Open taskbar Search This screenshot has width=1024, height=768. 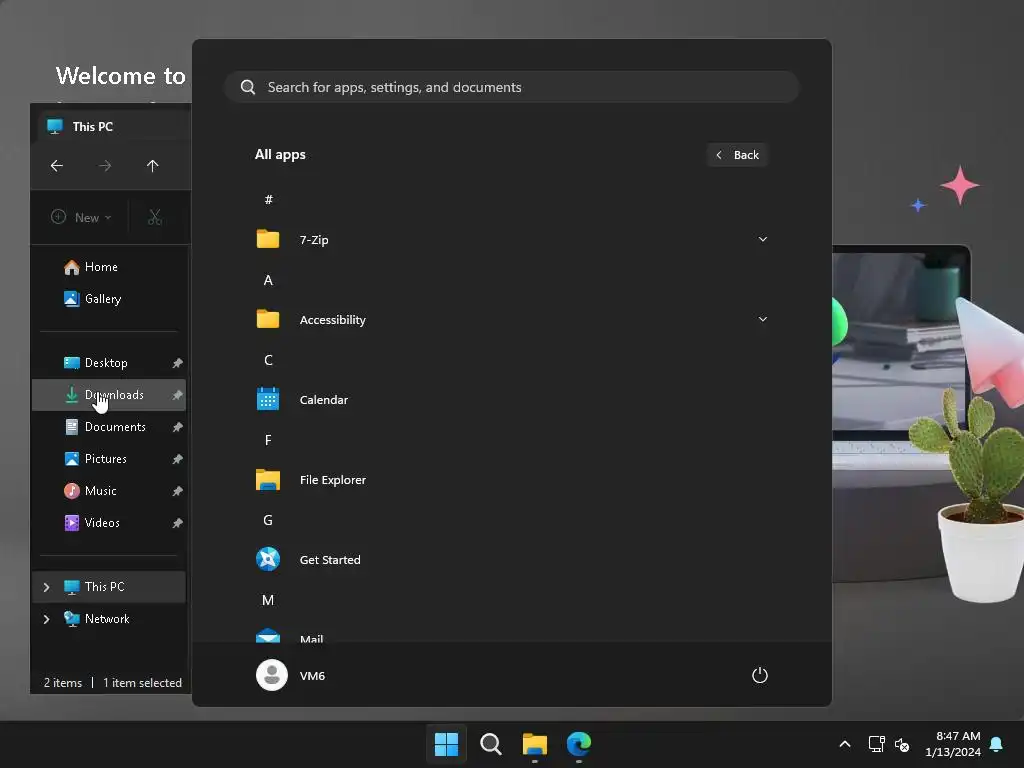tap(490, 744)
